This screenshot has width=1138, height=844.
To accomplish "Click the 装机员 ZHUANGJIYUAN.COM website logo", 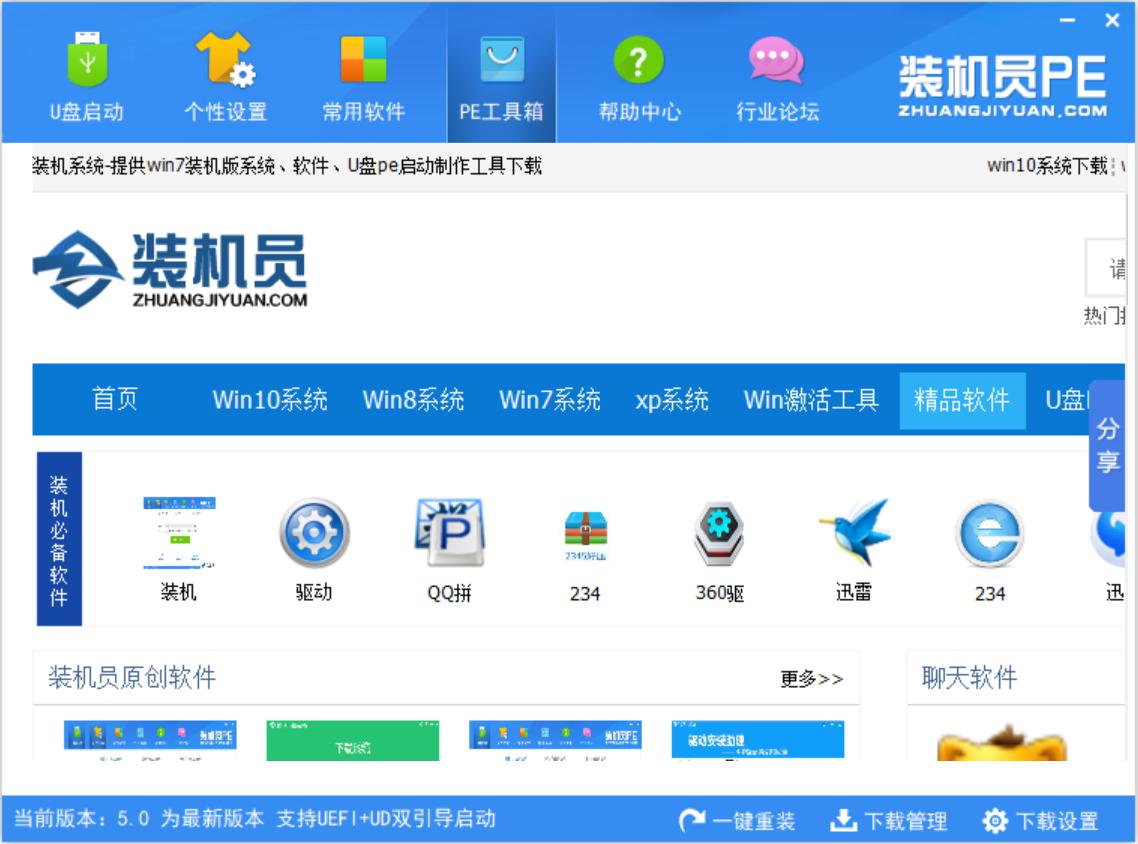I will click(x=170, y=270).
